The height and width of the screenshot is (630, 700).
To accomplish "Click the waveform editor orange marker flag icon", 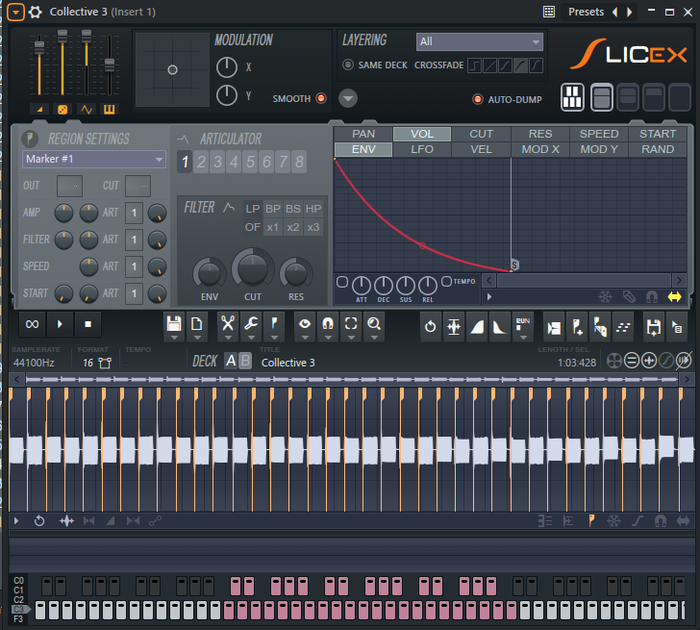I will click(592, 521).
